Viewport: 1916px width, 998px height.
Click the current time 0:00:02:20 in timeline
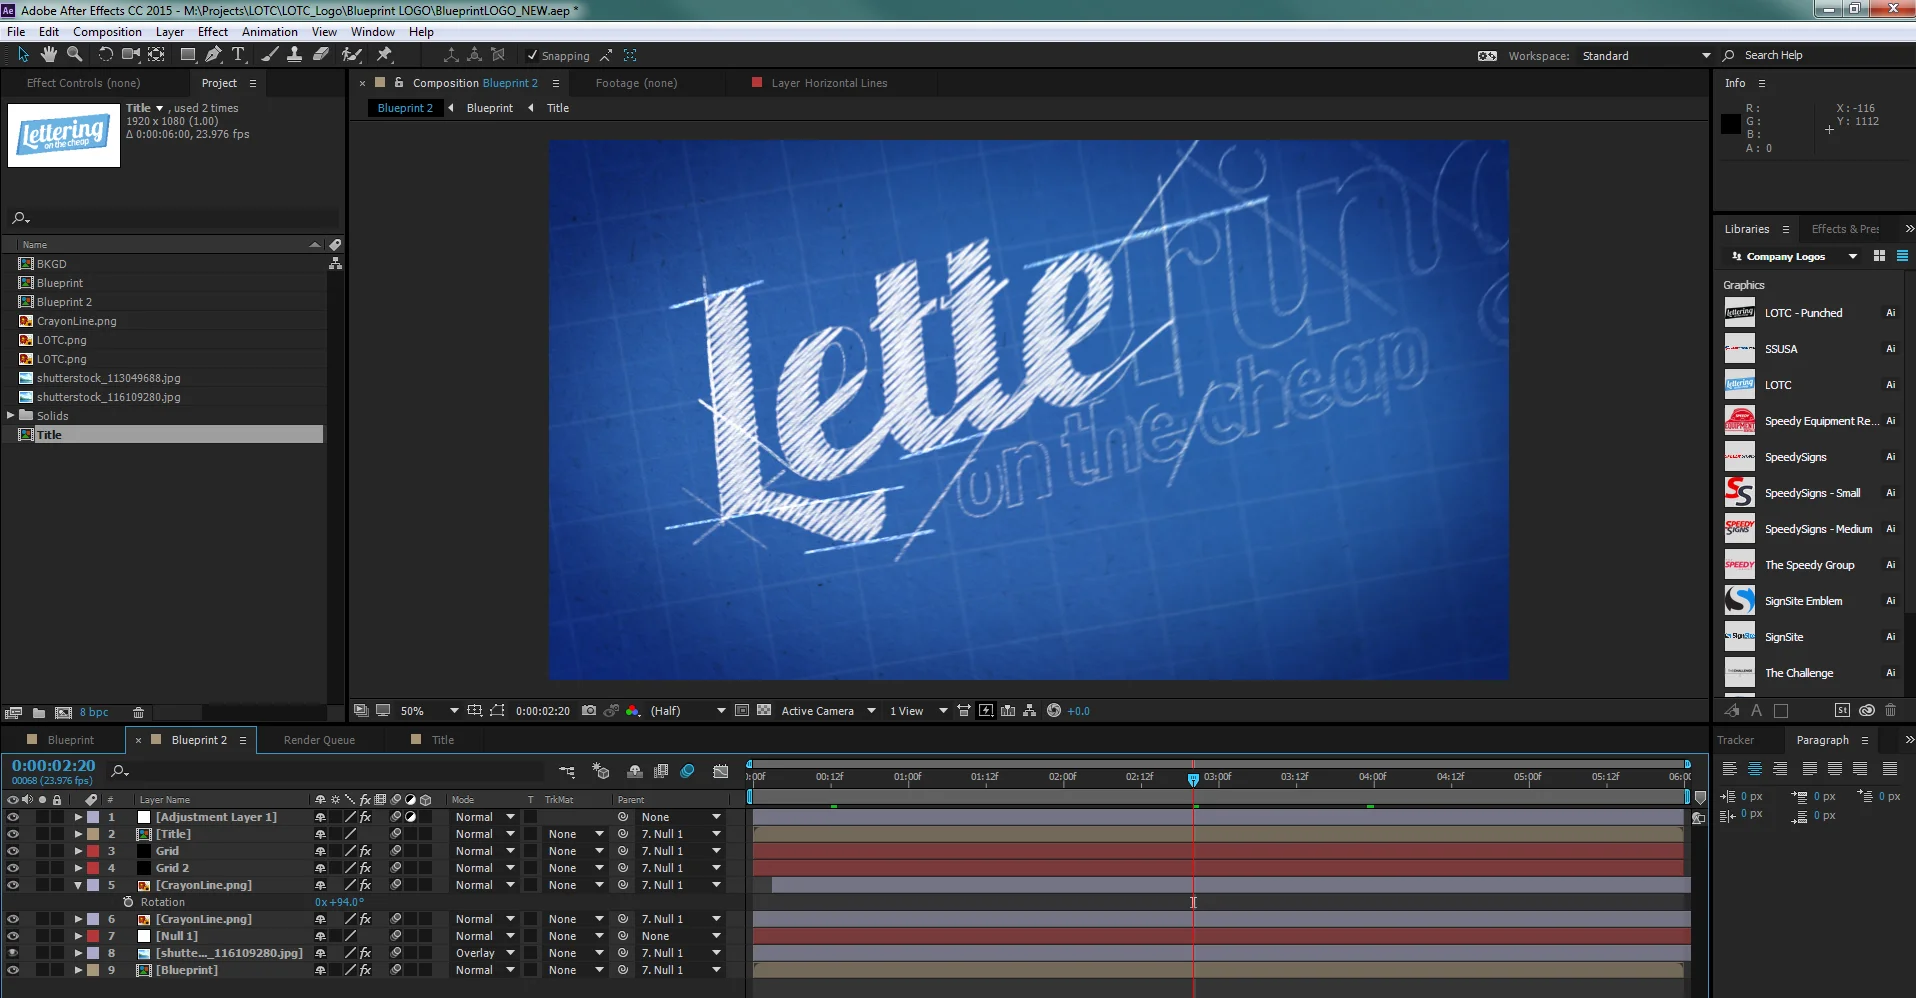54,766
